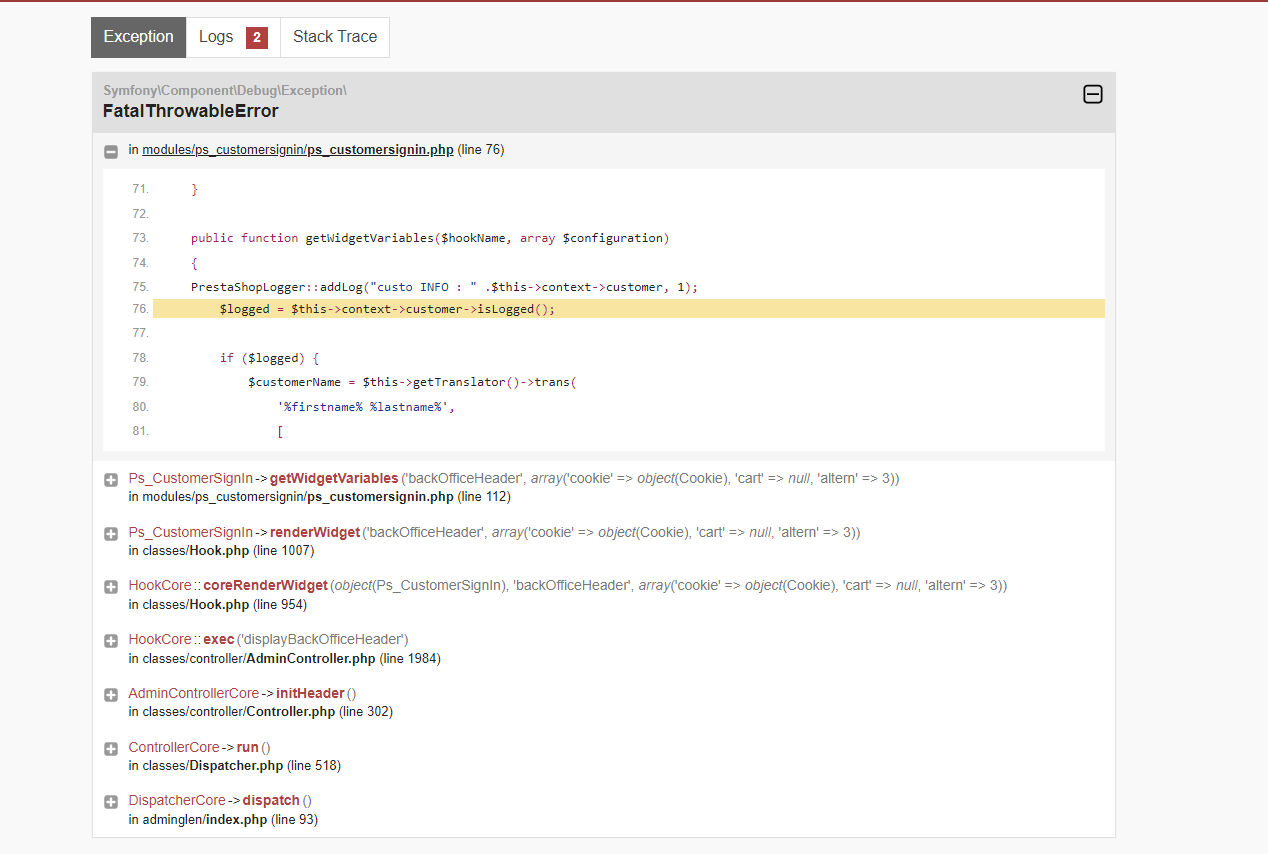
Task: Expand the DispatcherCore dispatch frame
Action: tap(110, 801)
